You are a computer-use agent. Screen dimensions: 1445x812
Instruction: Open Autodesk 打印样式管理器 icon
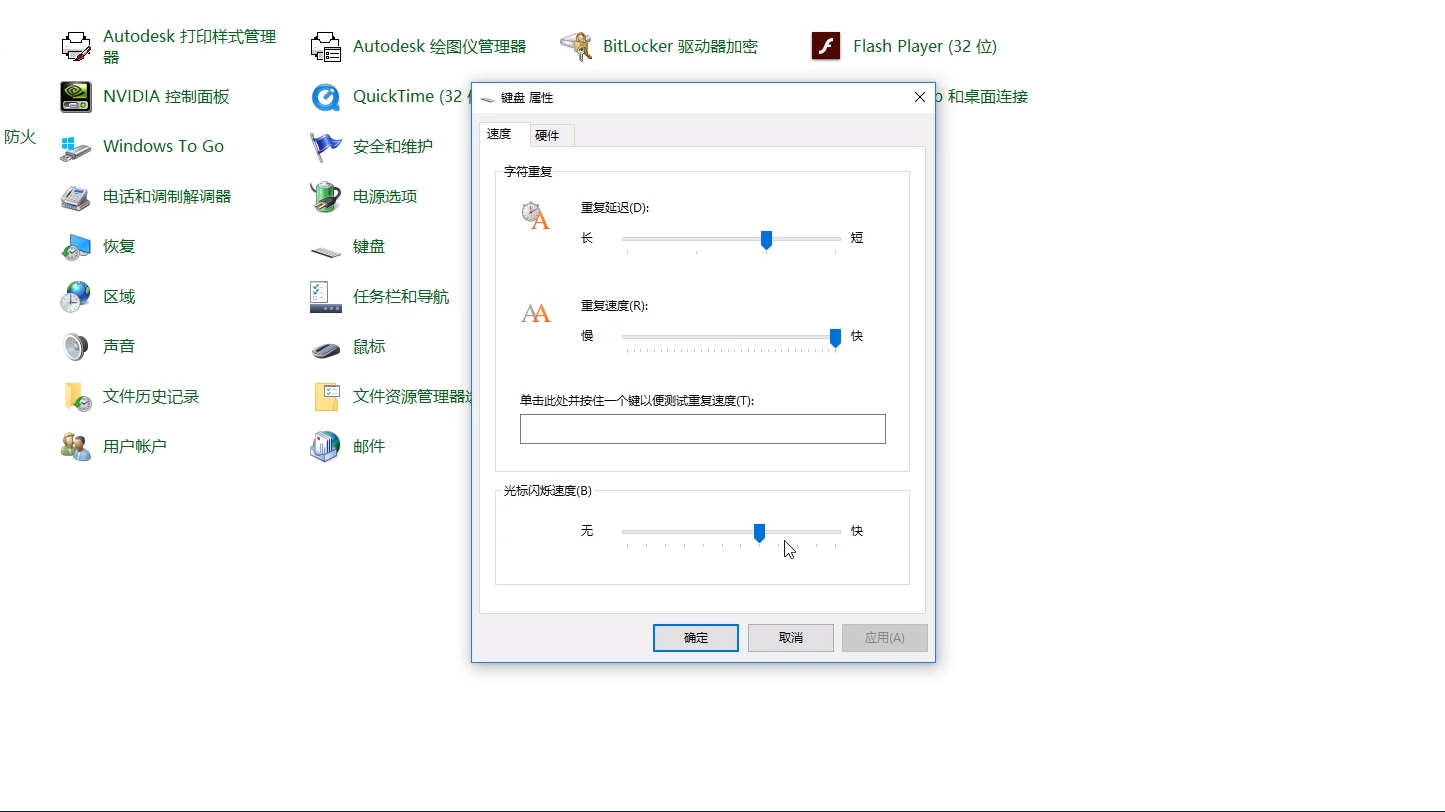point(76,46)
